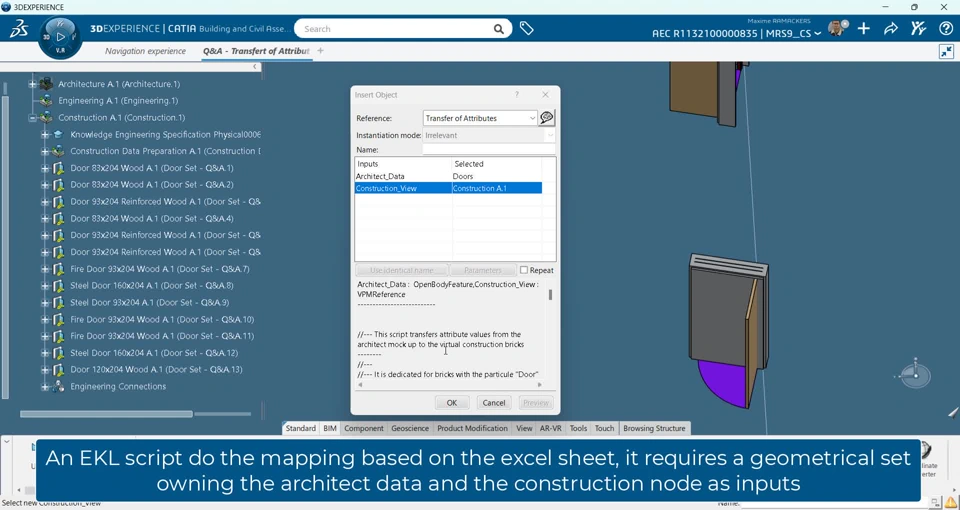Expand Construction Data Preparation A.1 node
Viewport: 960px width, 510px height.
(x=45, y=151)
